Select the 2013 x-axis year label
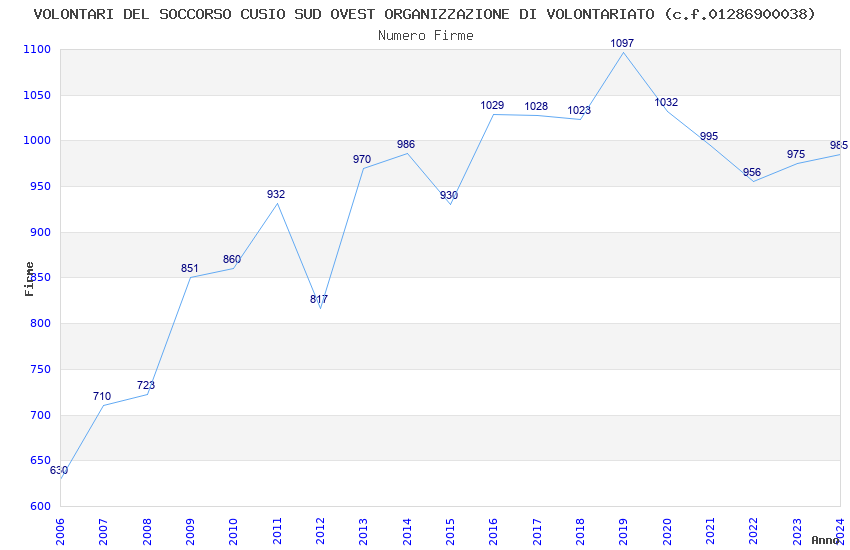The image size is (850, 550). coord(363,532)
